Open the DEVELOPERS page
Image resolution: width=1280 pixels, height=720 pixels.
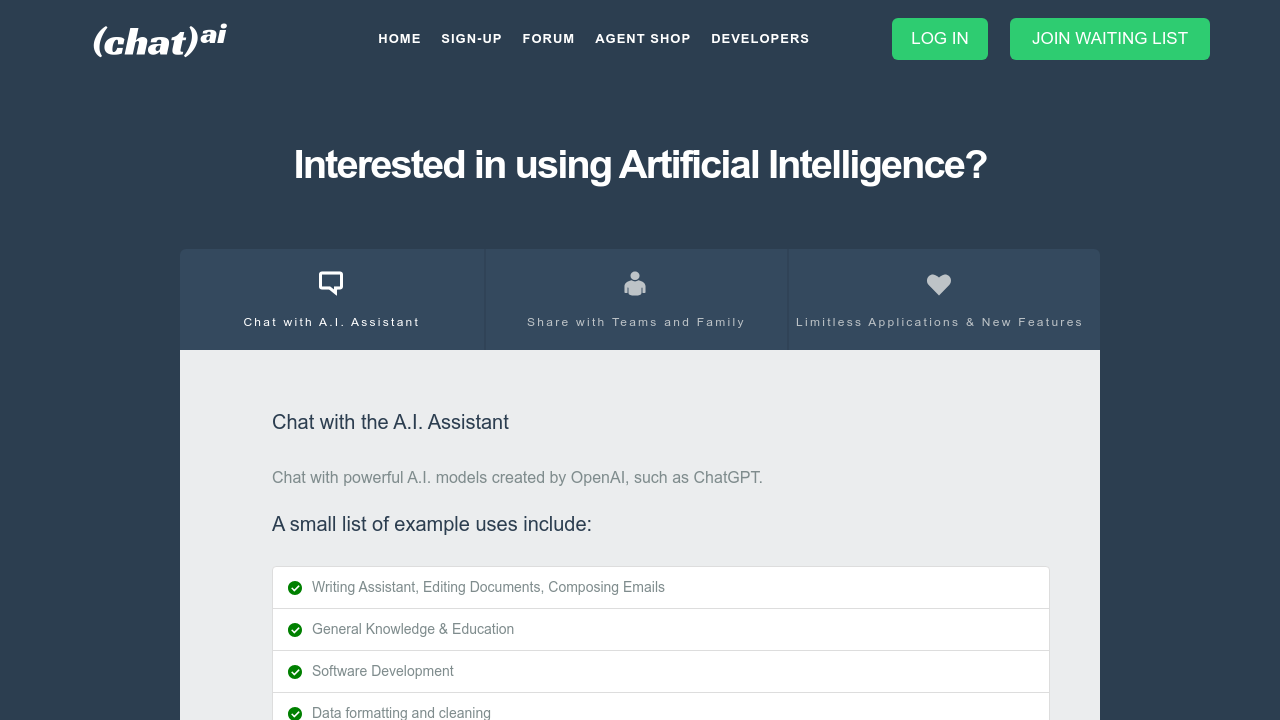click(x=760, y=39)
